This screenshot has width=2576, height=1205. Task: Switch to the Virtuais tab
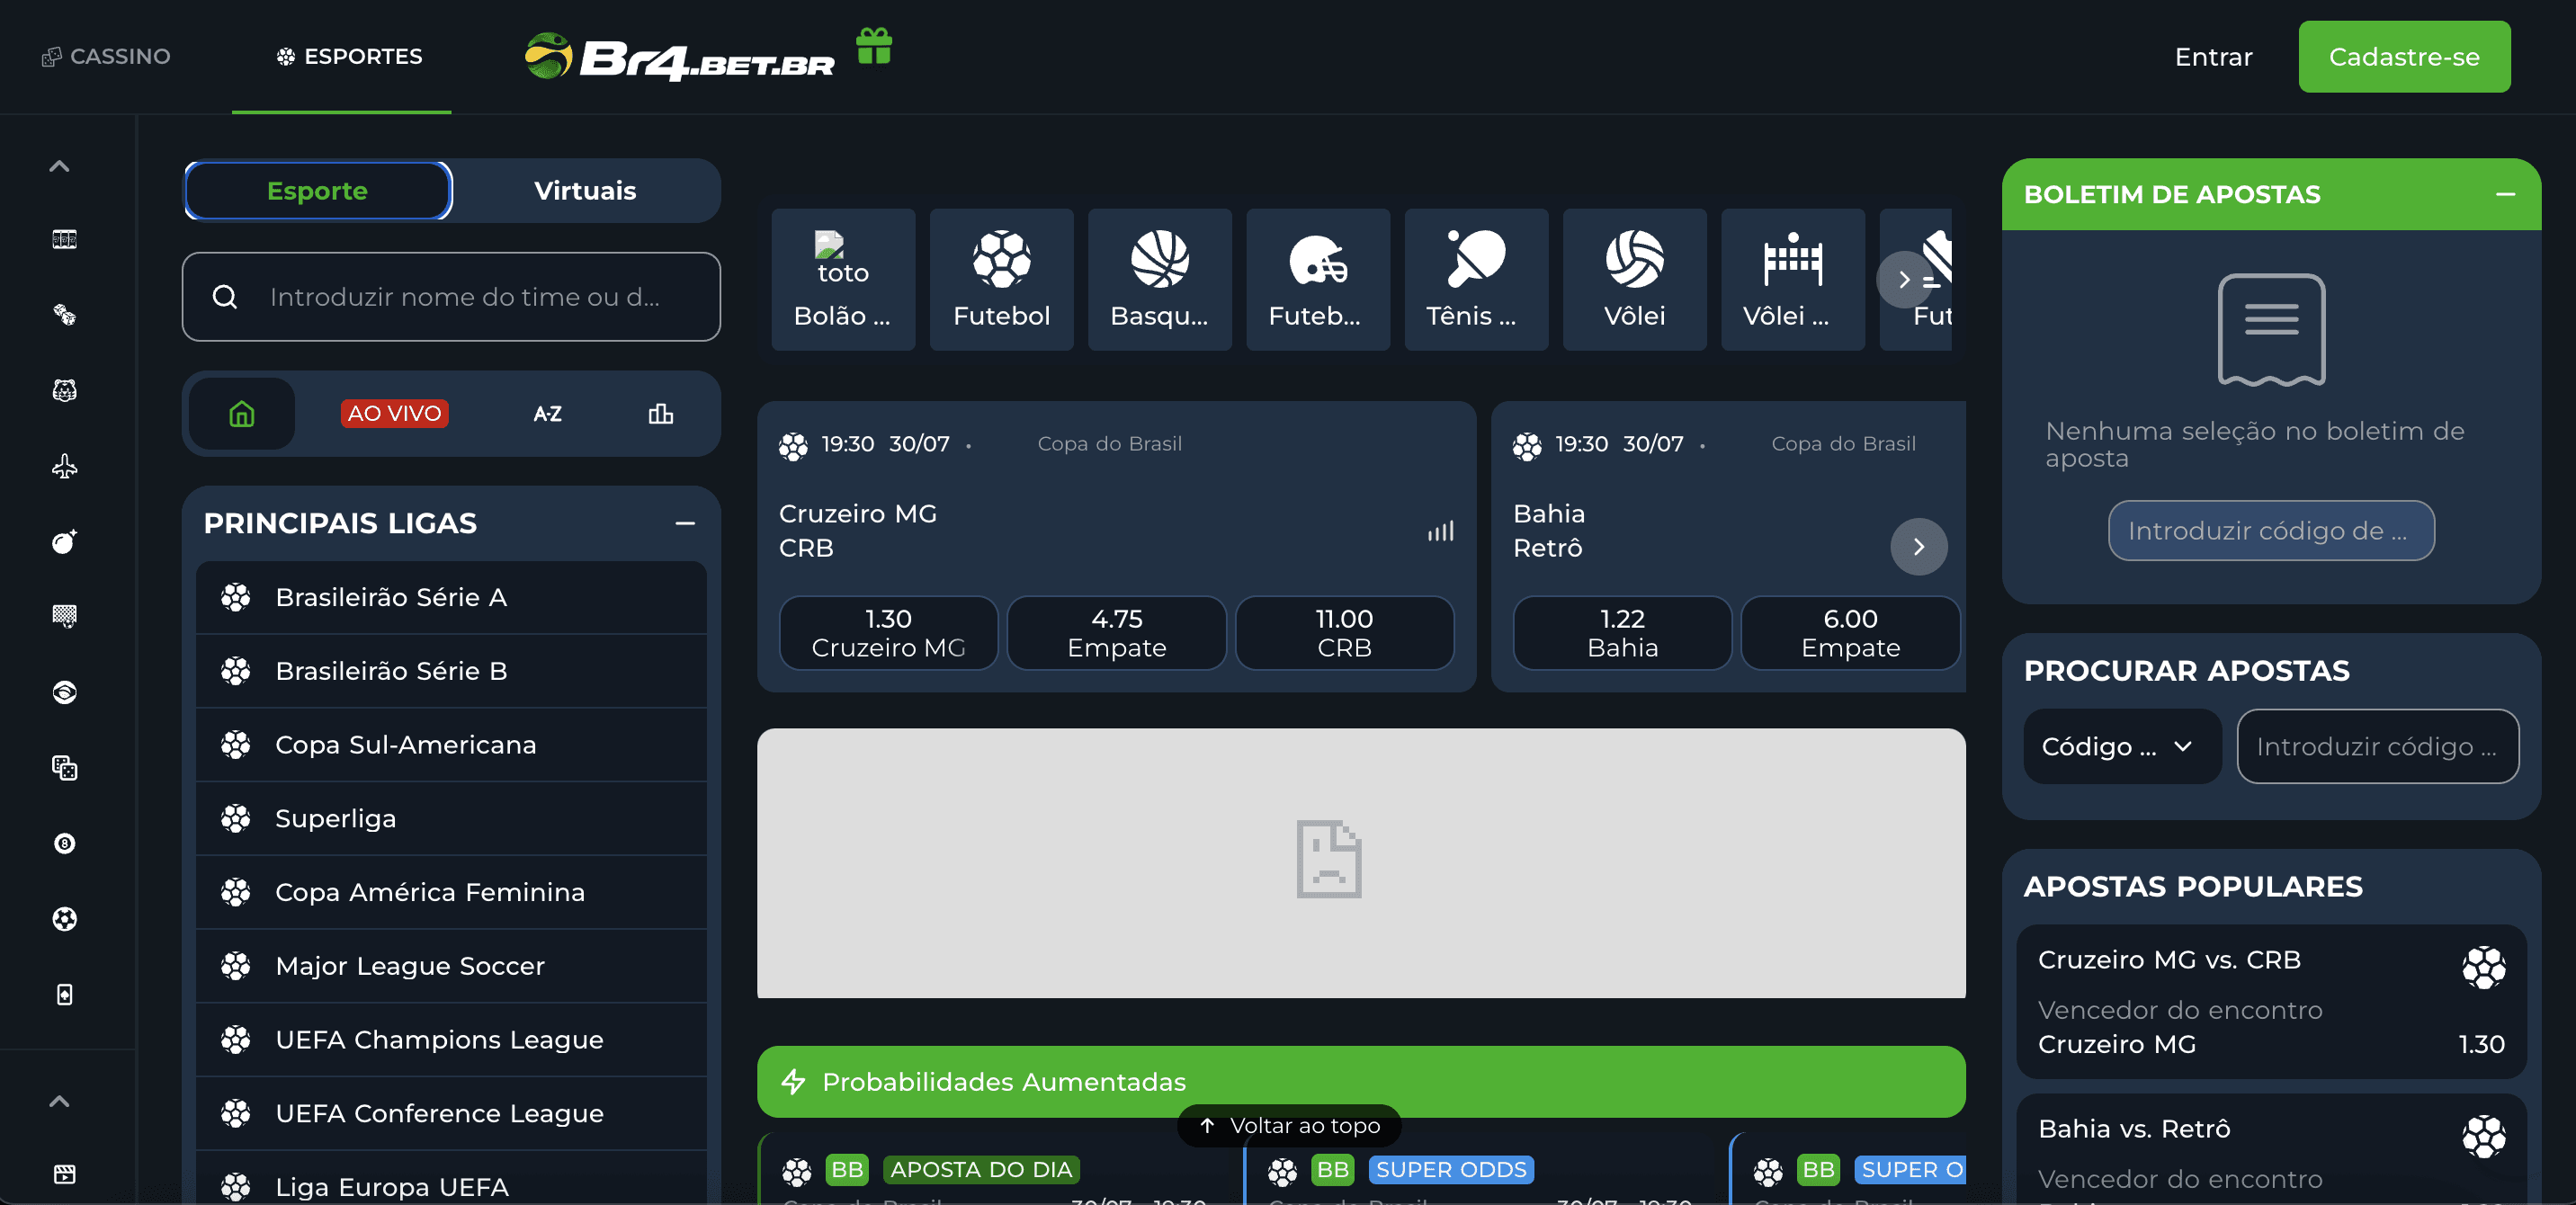585,191
